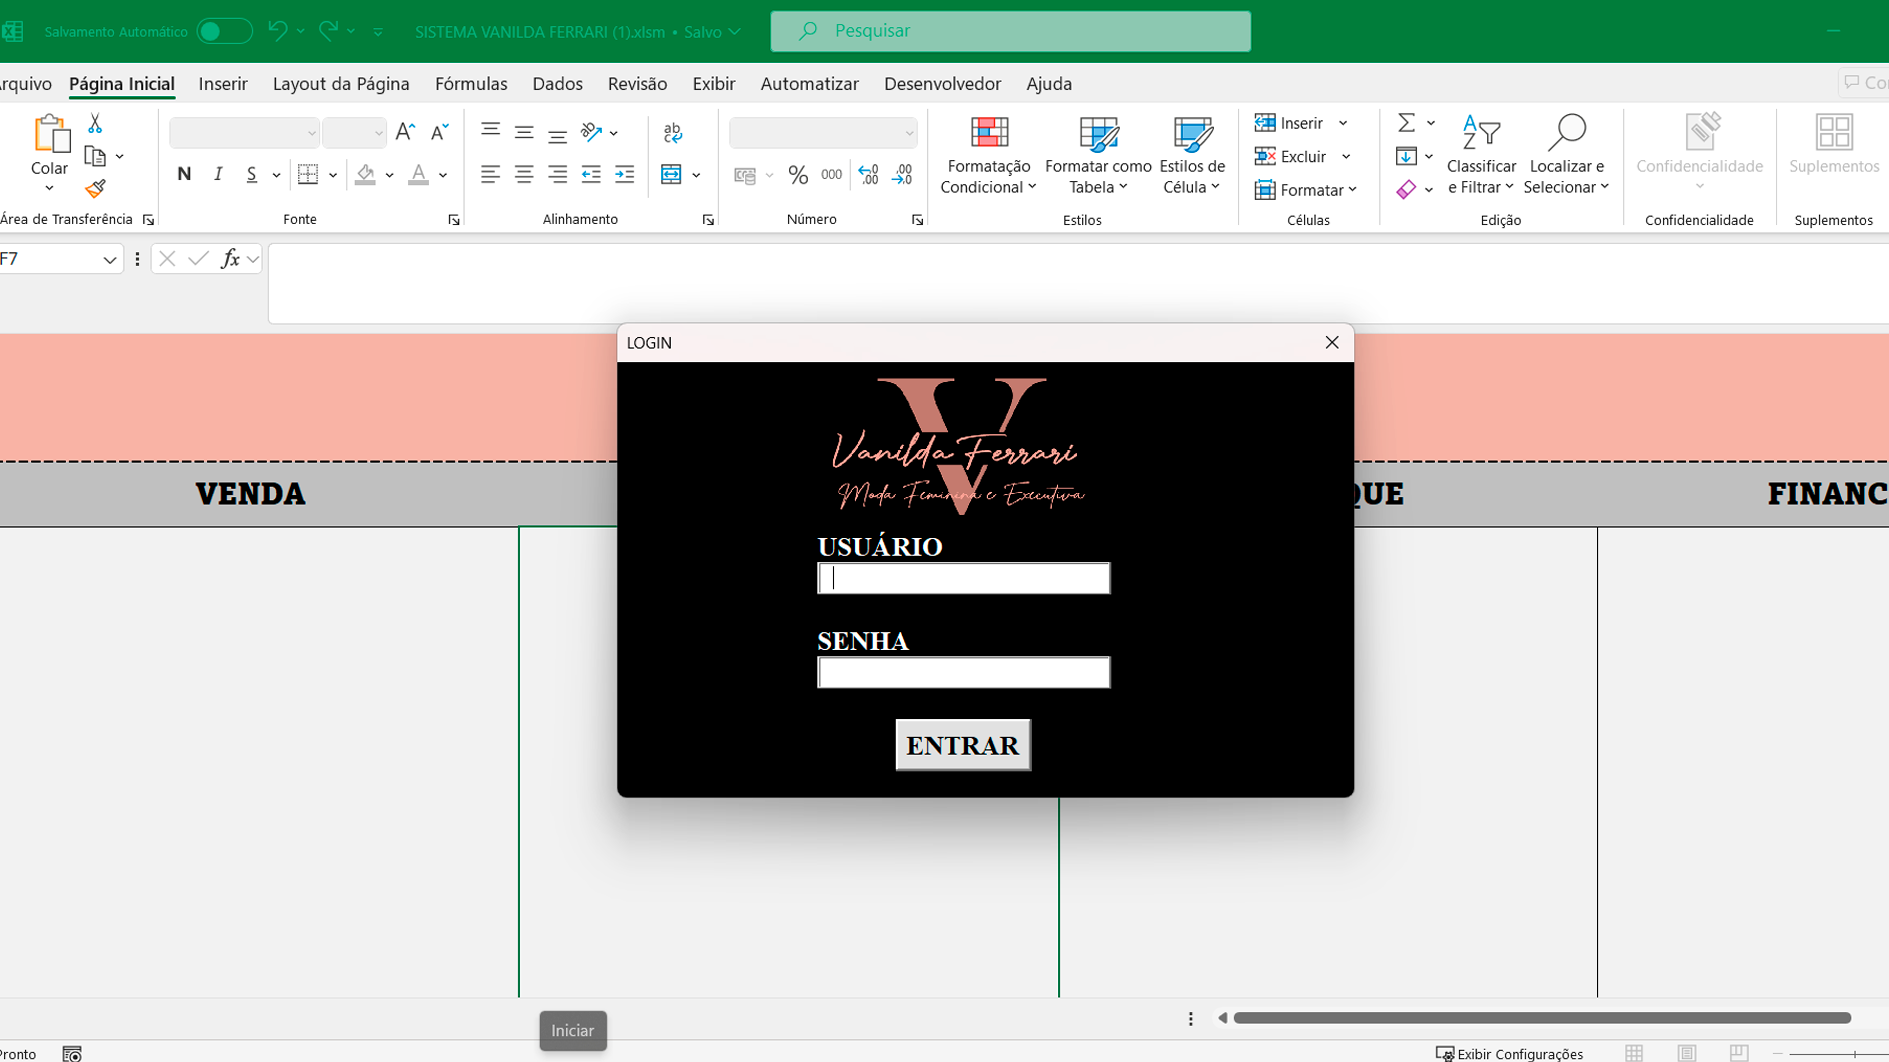The height and width of the screenshot is (1062, 1889).
Task: Open the Inserir ribbon tab
Action: point(223,84)
